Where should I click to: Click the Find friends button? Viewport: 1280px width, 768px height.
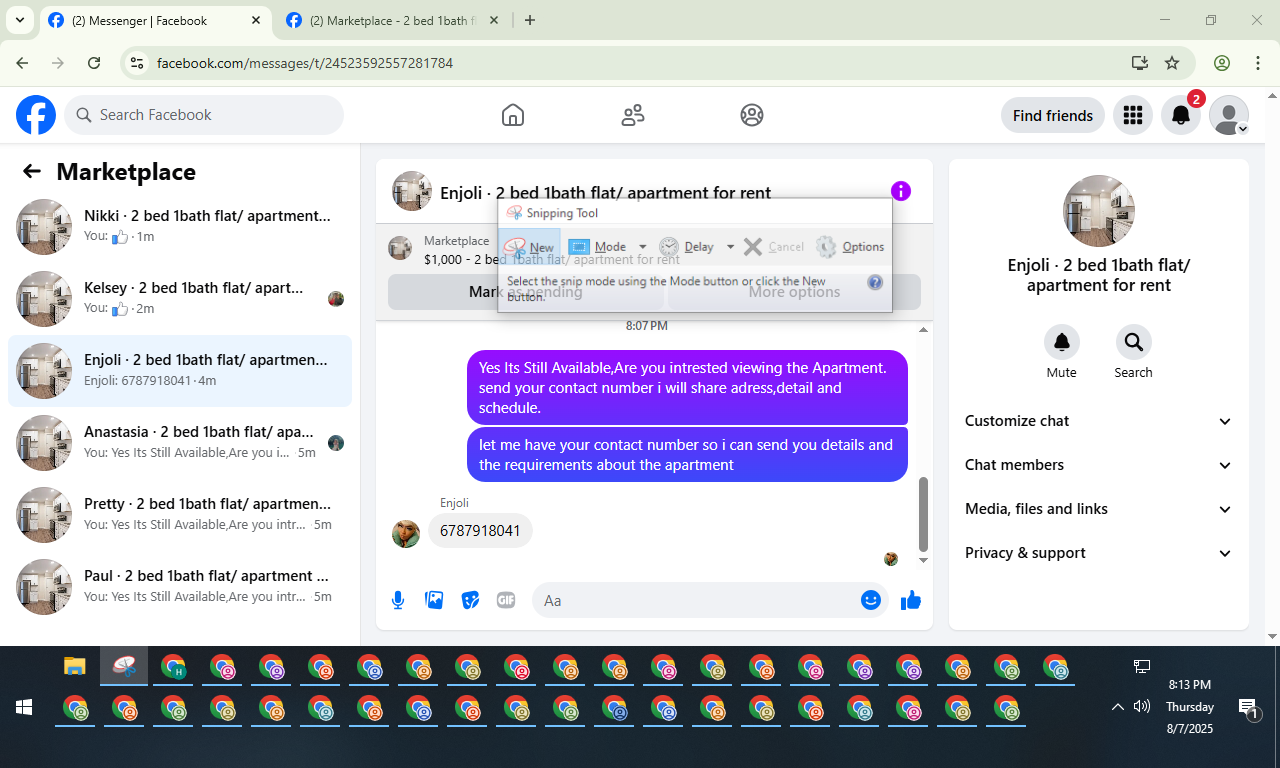[x=1053, y=115]
